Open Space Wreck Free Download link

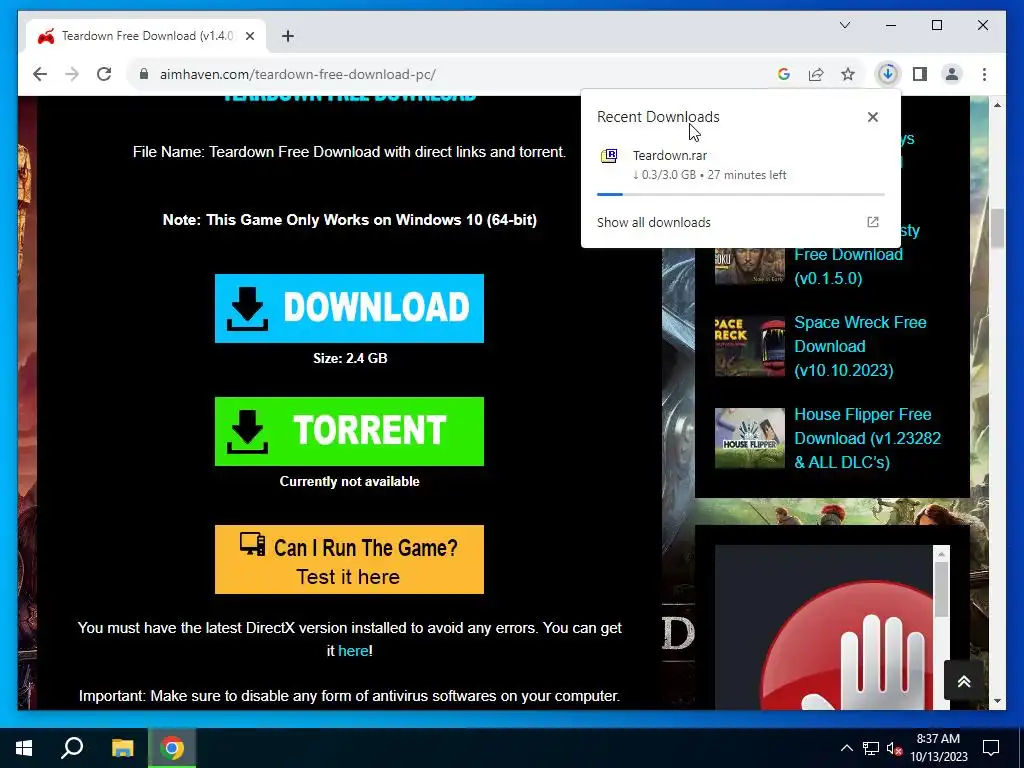[x=860, y=346]
